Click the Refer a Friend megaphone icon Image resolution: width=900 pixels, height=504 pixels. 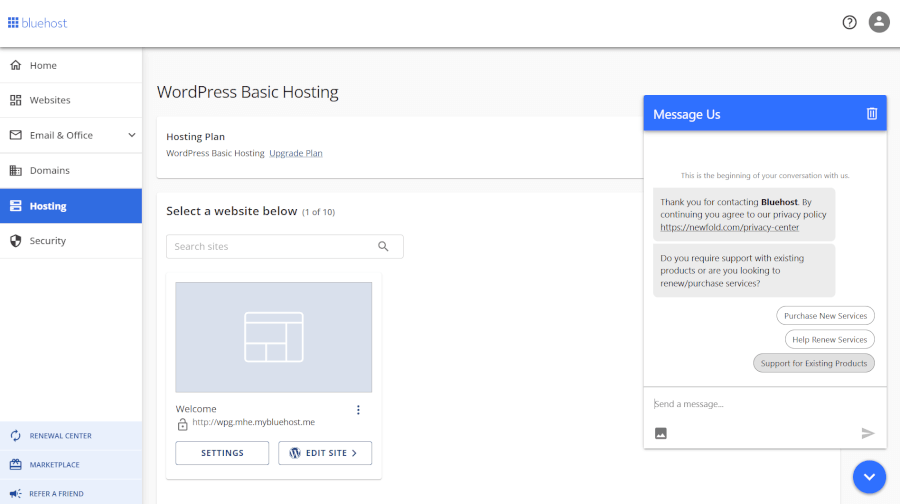tap(15, 493)
